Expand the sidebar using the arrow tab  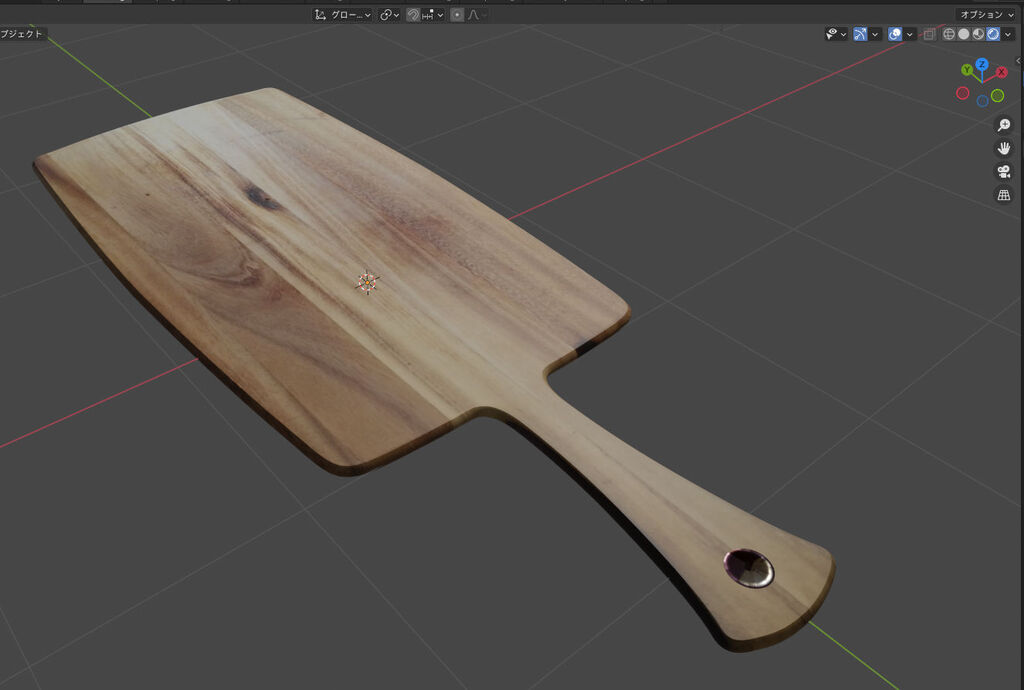(x=1019, y=61)
